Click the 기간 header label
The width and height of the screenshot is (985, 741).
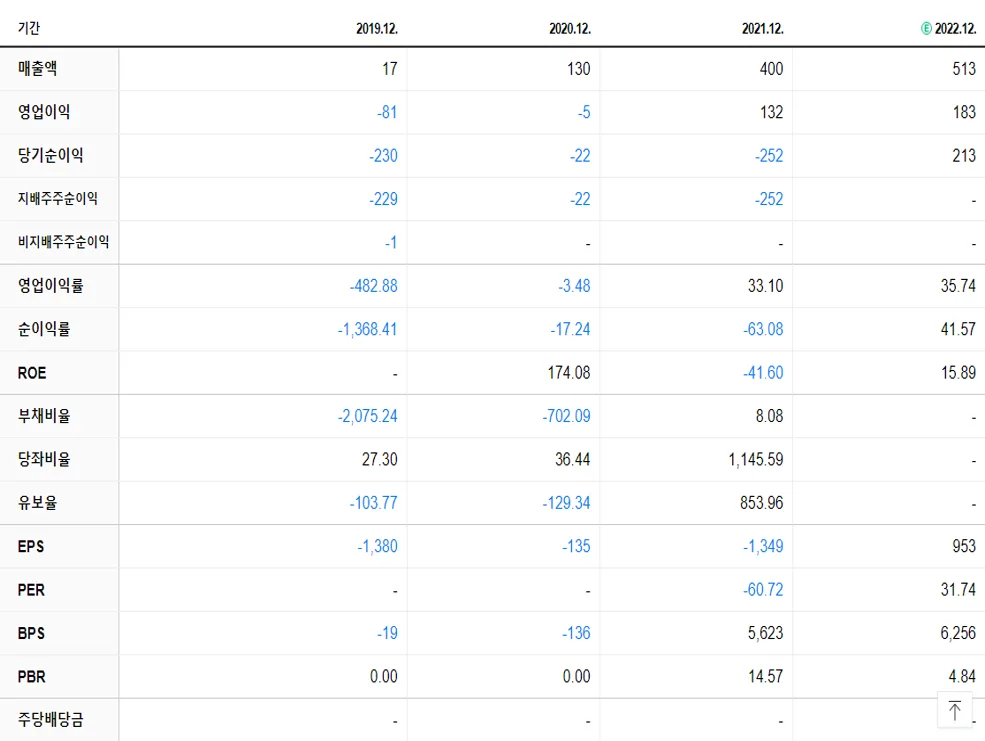pos(29,28)
